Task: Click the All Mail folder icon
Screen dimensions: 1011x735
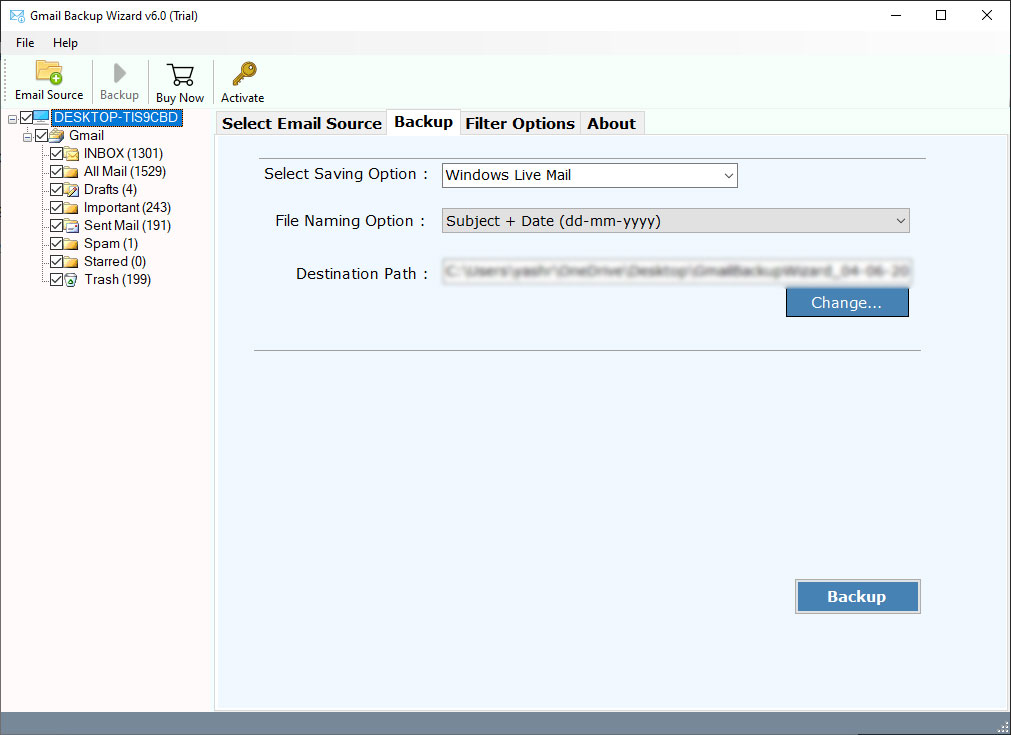Action: point(72,172)
